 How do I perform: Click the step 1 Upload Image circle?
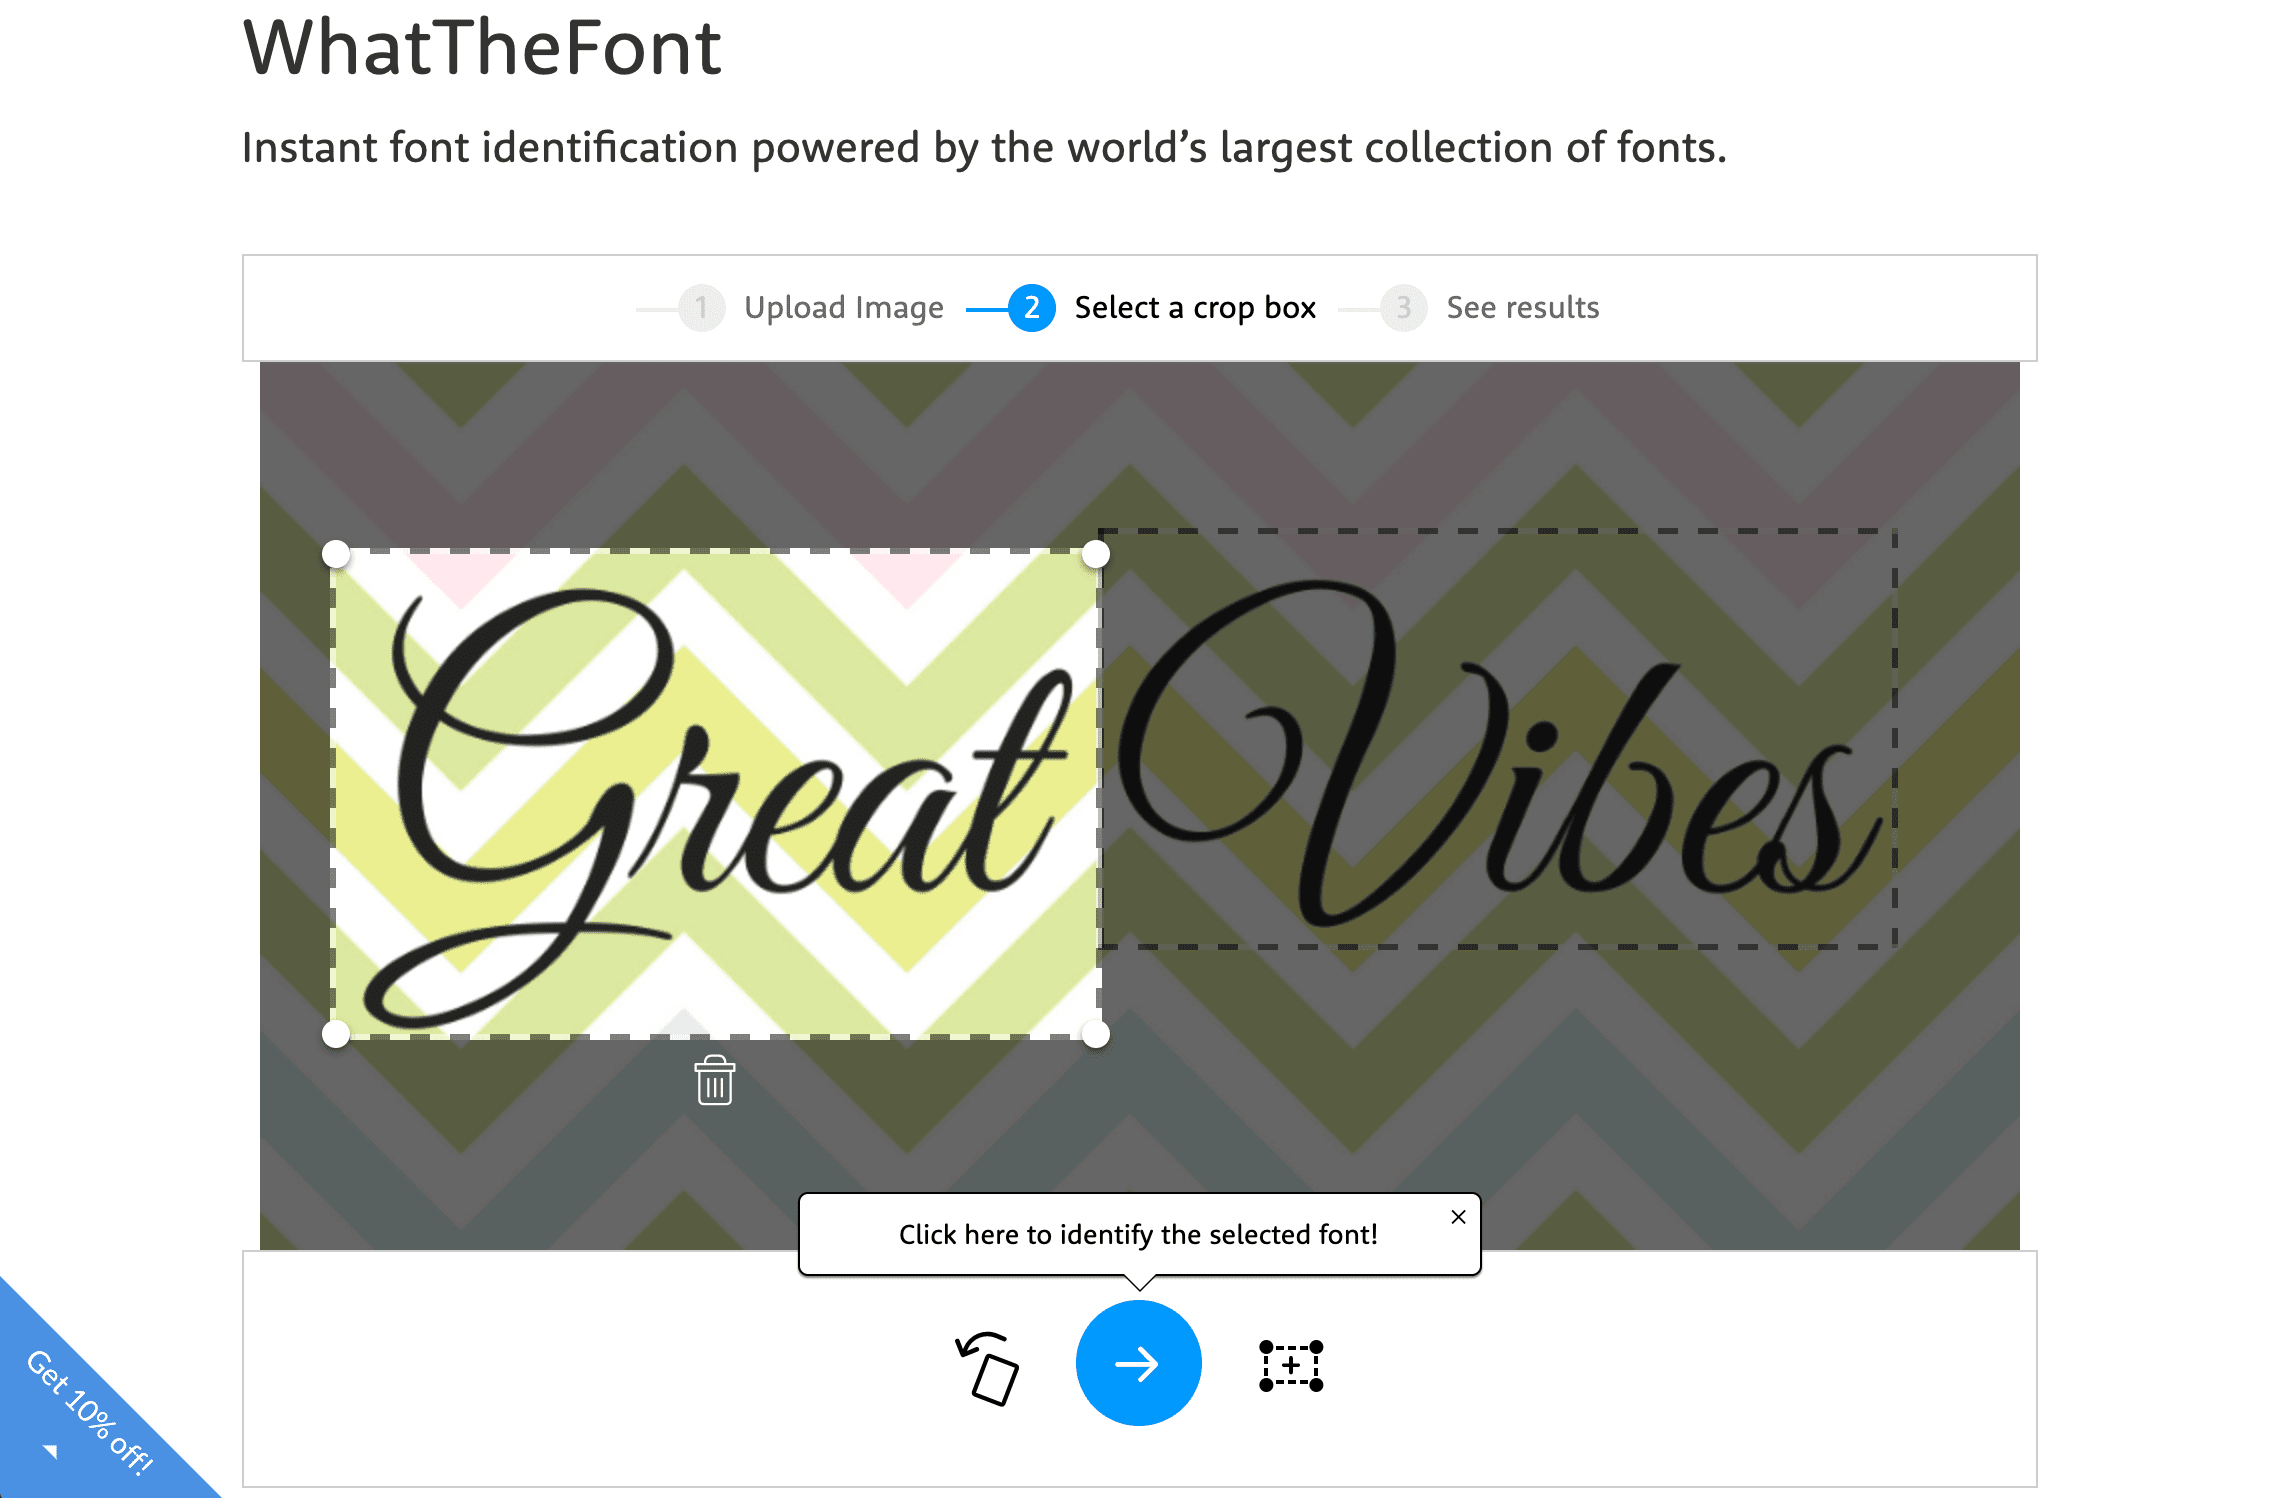click(700, 306)
